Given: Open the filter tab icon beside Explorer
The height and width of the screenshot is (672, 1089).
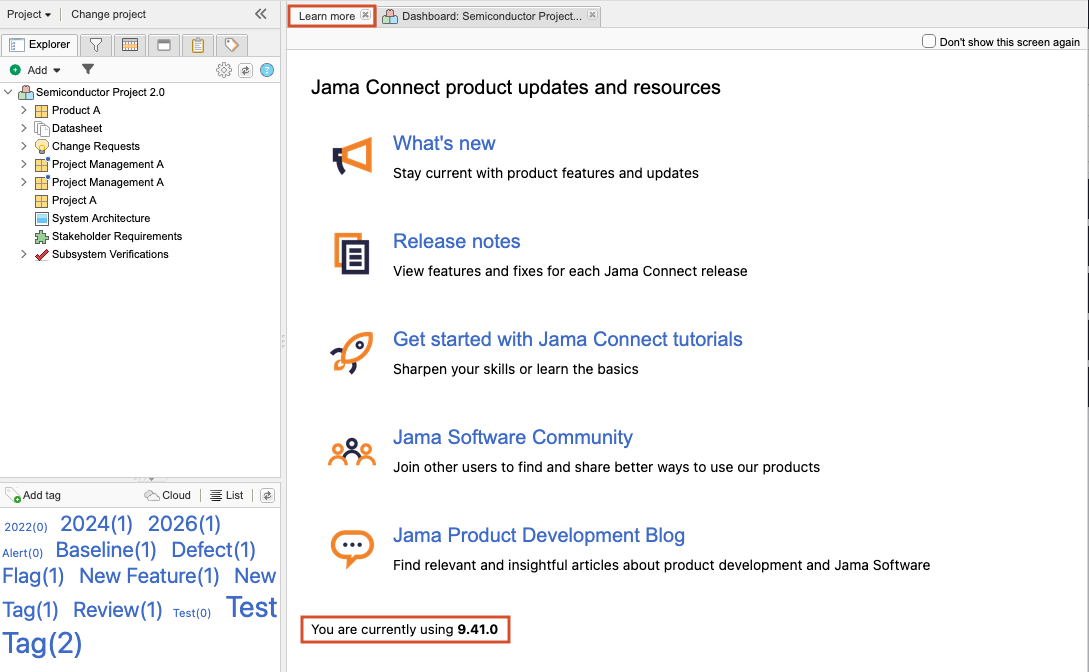Looking at the screenshot, I should tap(96, 45).
